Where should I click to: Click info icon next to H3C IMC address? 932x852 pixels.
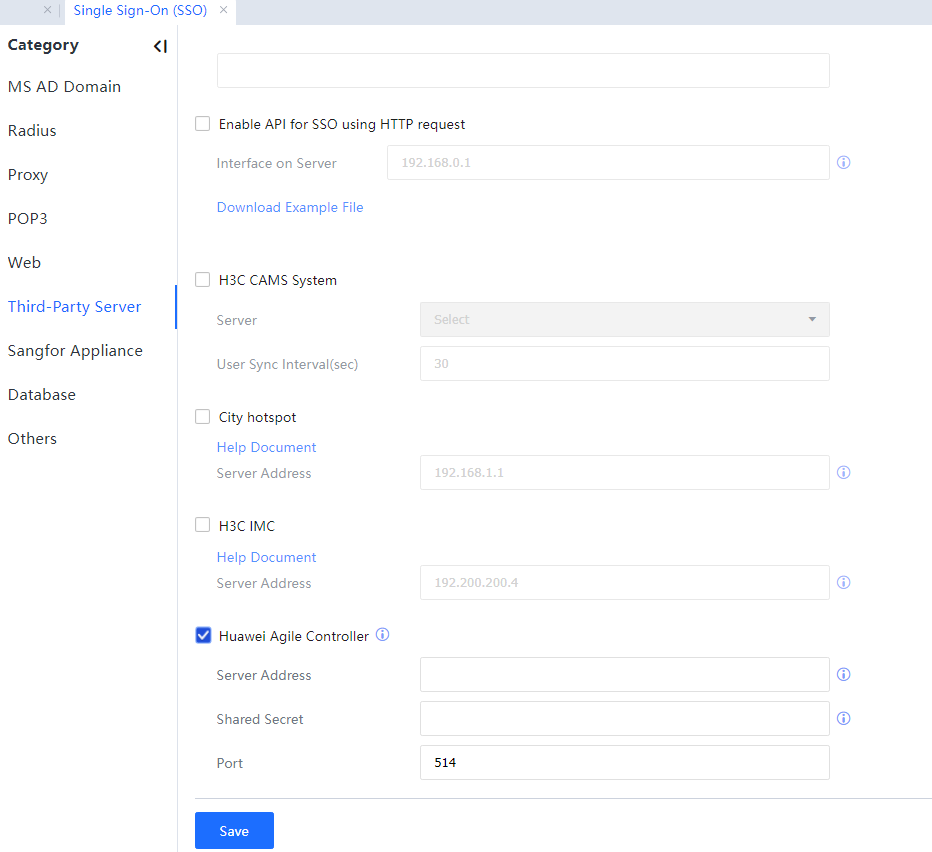coord(843,582)
